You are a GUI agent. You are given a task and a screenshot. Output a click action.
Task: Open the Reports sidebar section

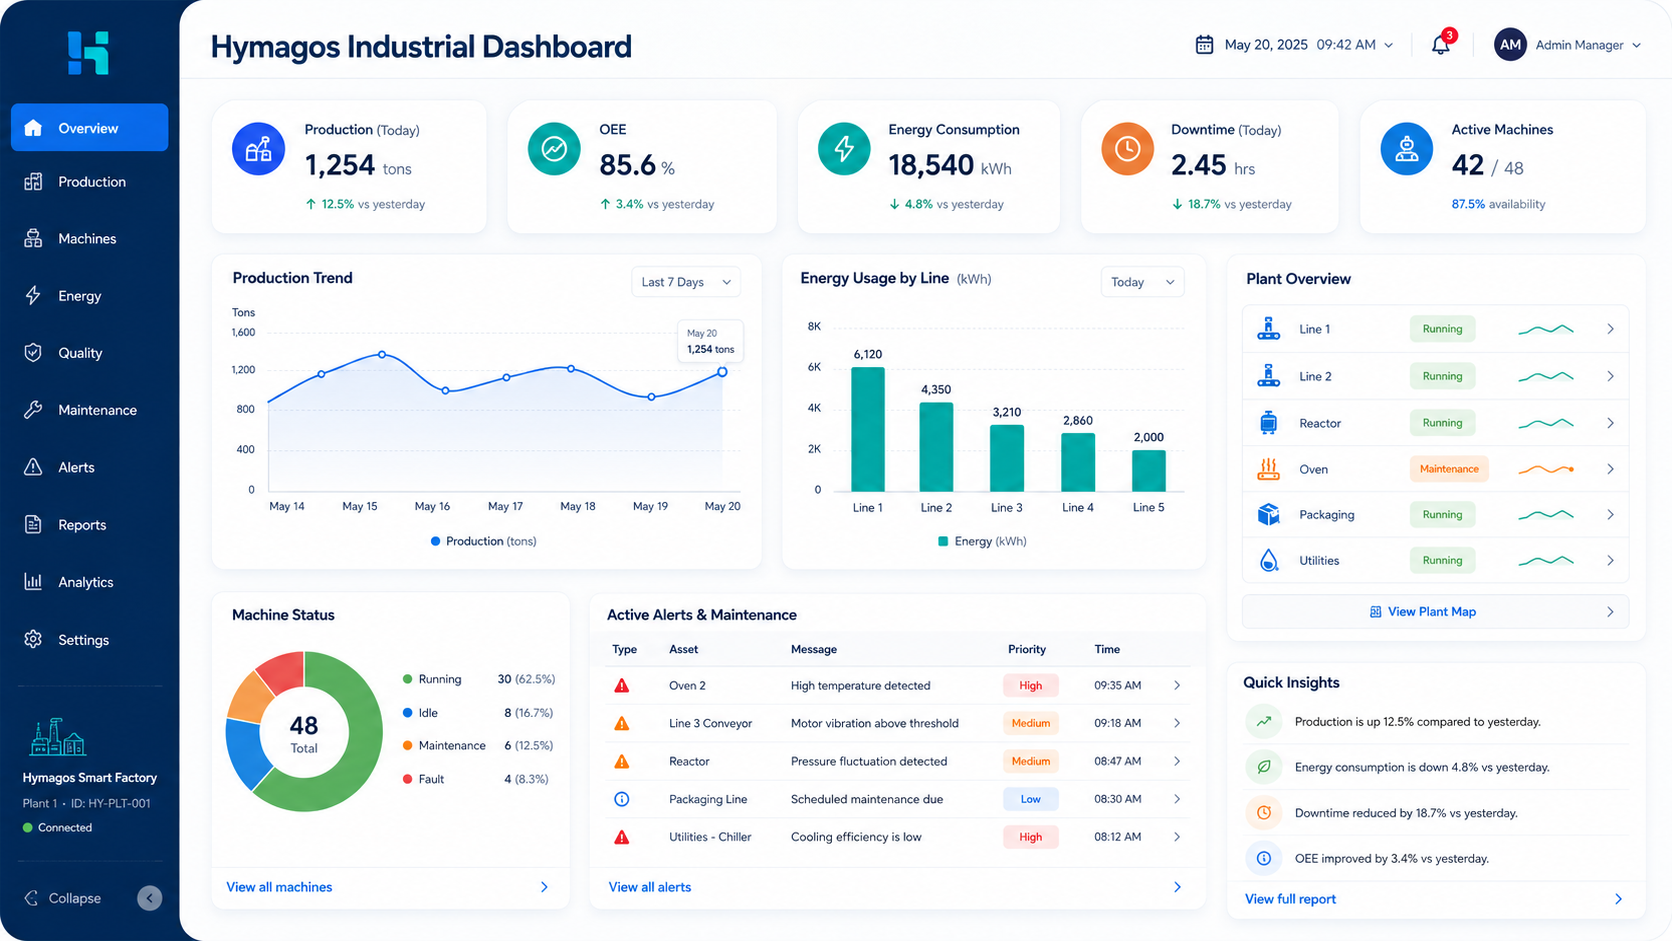coord(89,525)
